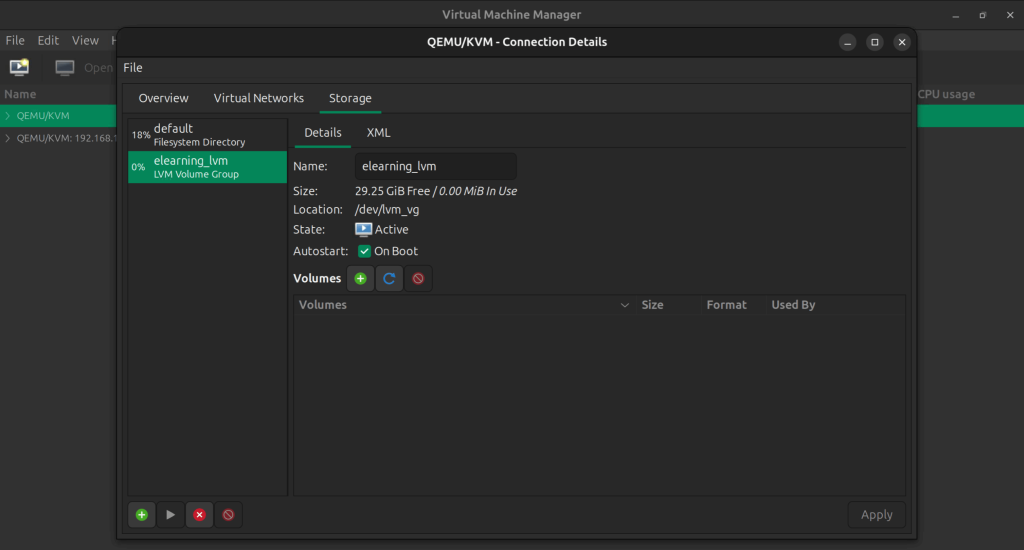Minimize the Connection Details window
Image resolution: width=1024 pixels, height=550 pixels.
[x=847, y=42]
